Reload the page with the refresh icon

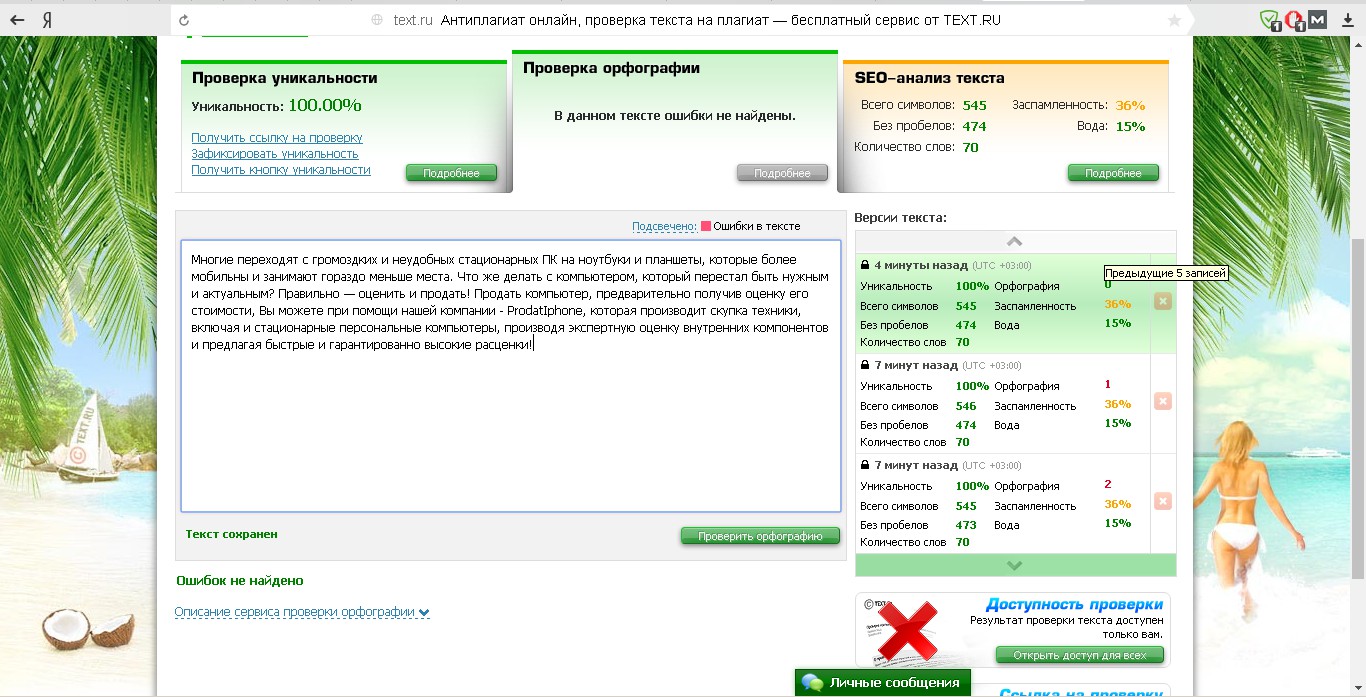pos(183,20)
